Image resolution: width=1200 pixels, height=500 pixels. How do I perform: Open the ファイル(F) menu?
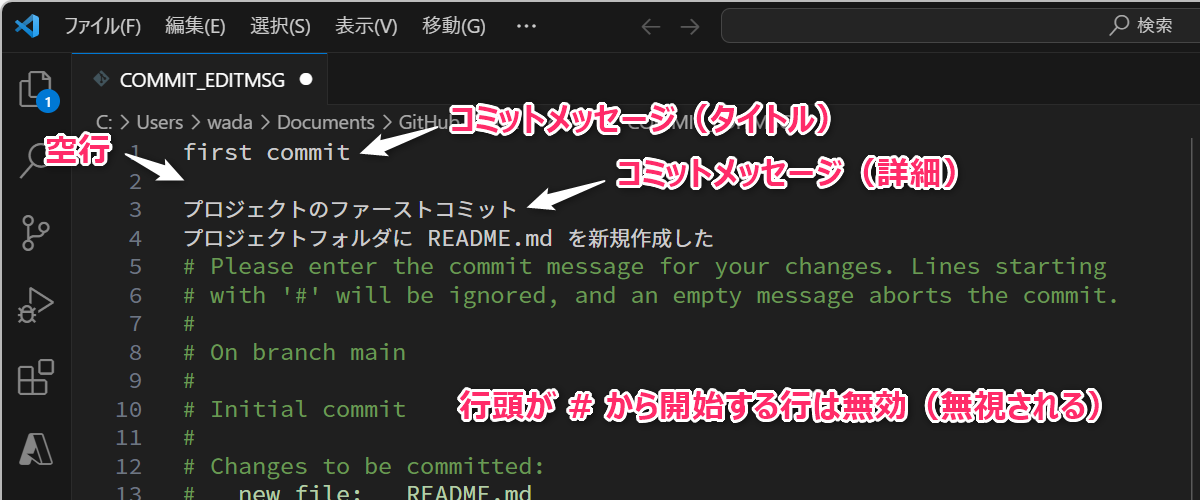(102, 26)
